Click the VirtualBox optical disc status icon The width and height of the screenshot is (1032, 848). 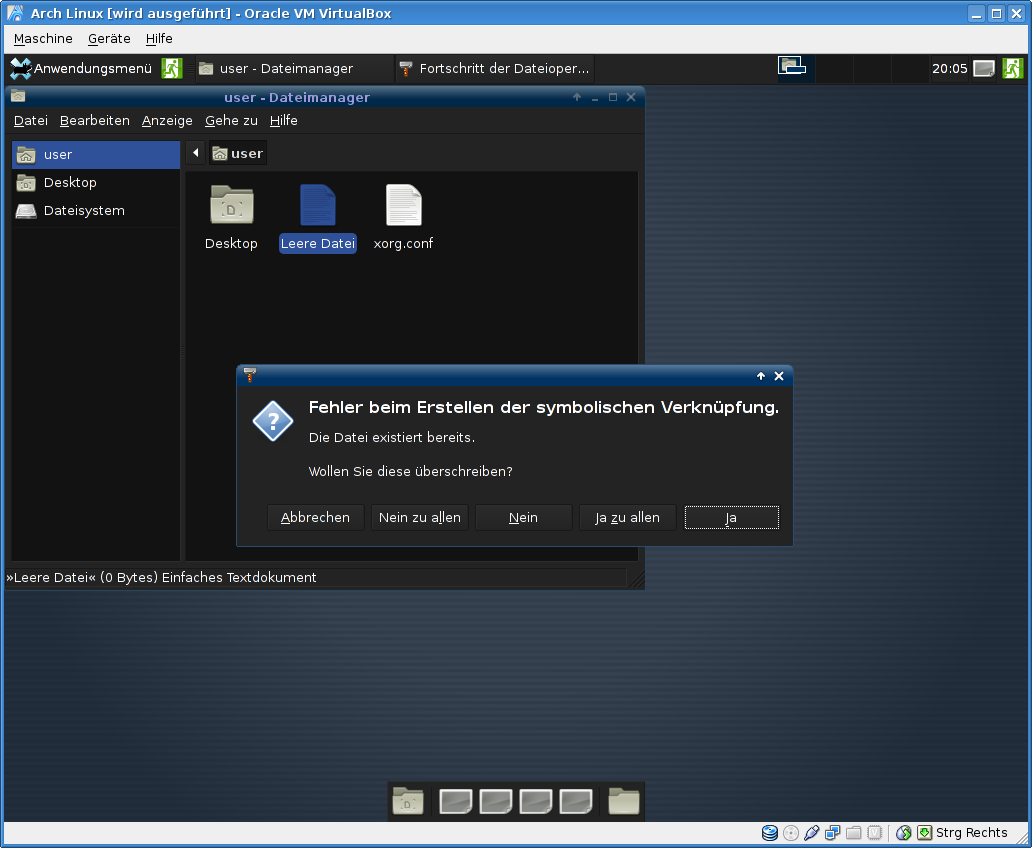(791, 833)
